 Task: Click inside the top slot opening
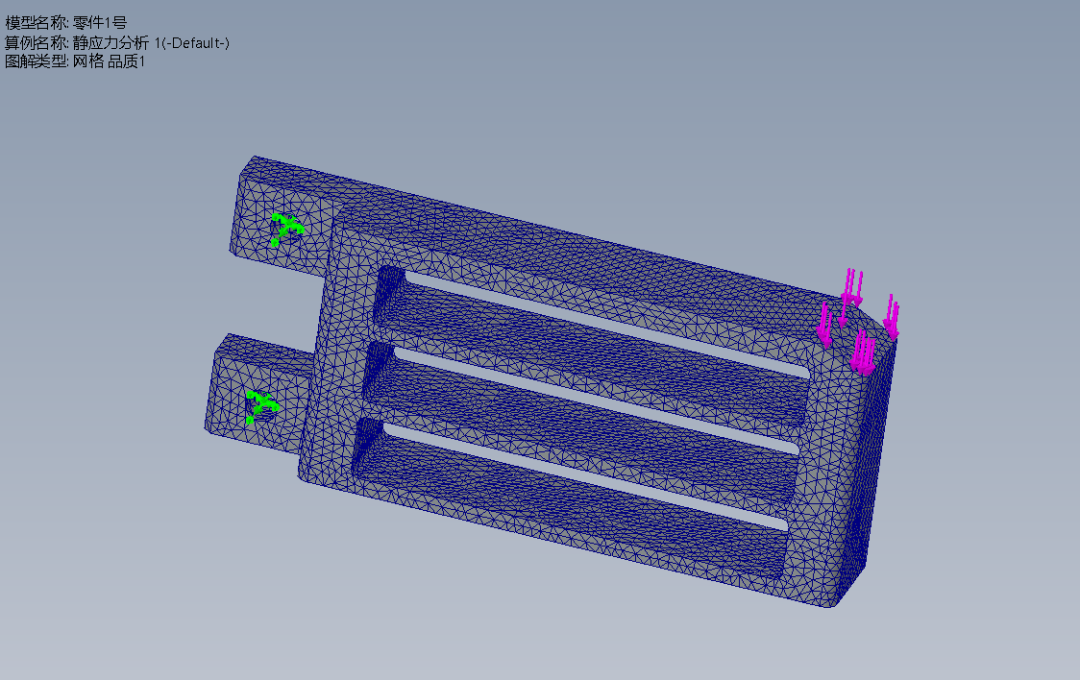point(600,325)
